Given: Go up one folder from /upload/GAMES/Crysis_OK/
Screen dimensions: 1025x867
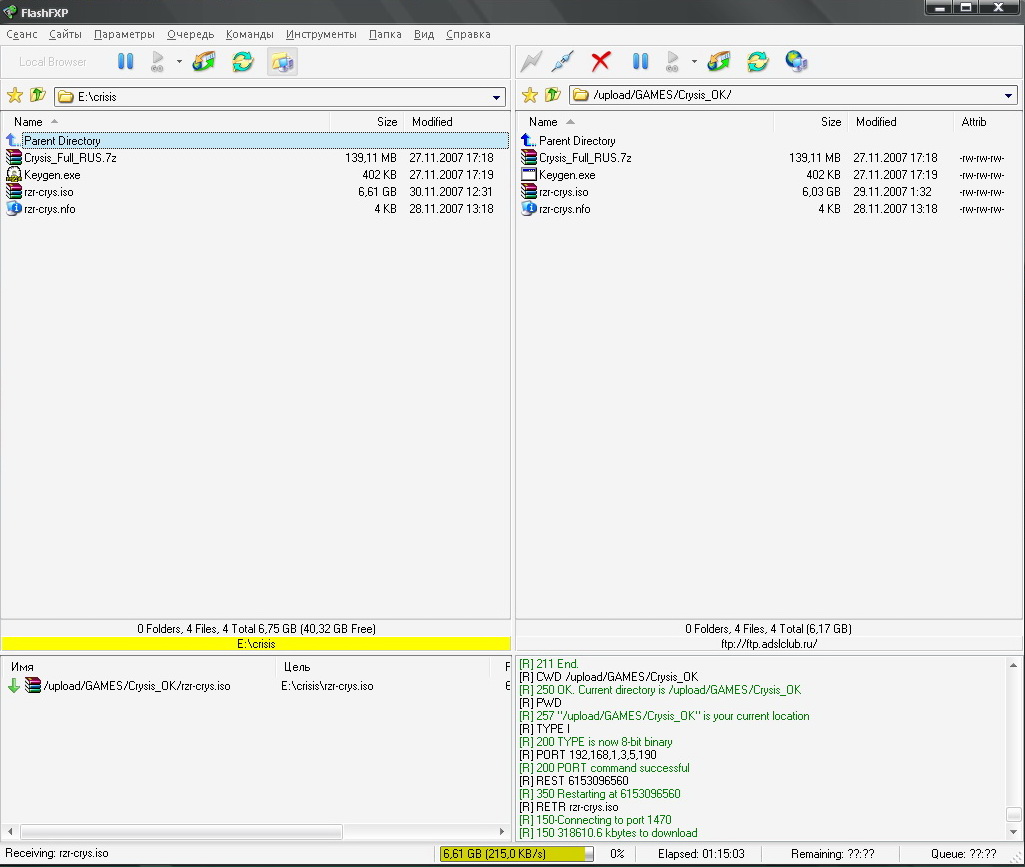Looking at the screenshot, I should (x=553, y=95).
